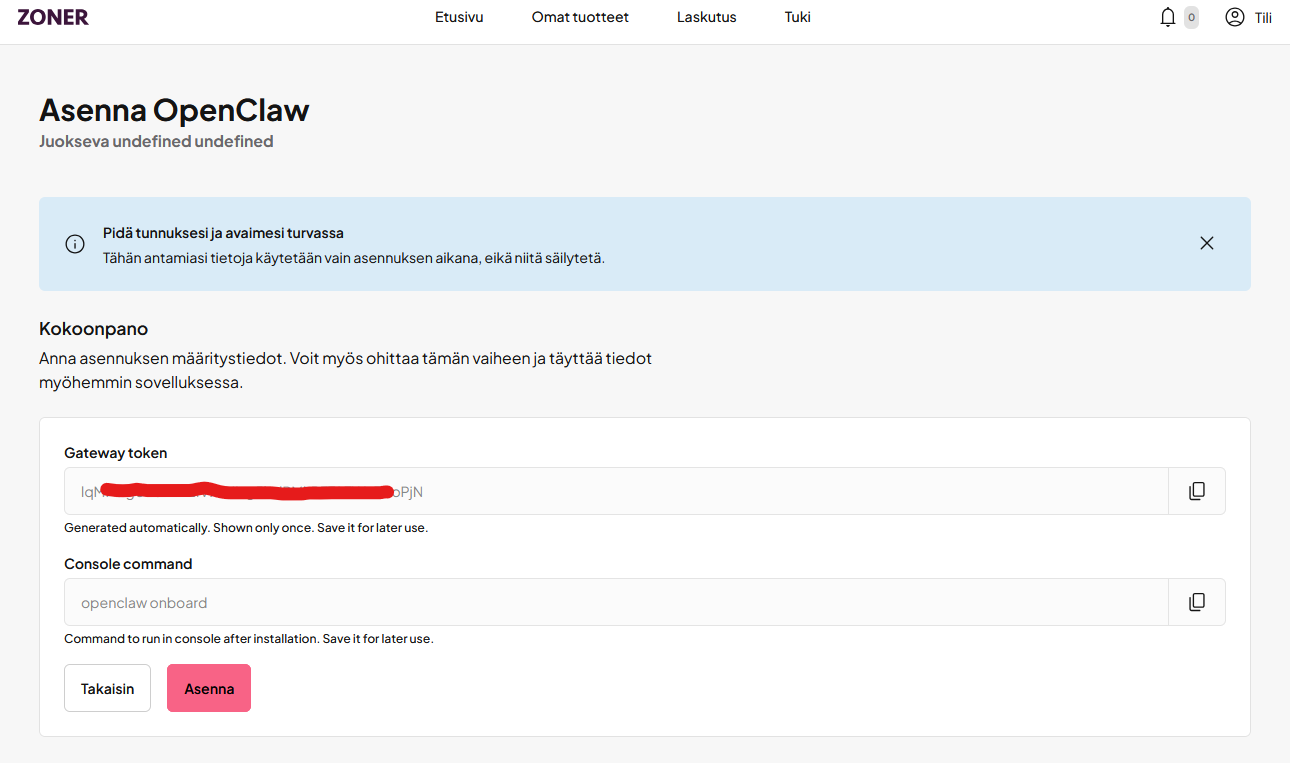The width and height of the screenshot is (1290, 763).
Task: Open Tuki menu item
Action: click(x=798, y=17)
